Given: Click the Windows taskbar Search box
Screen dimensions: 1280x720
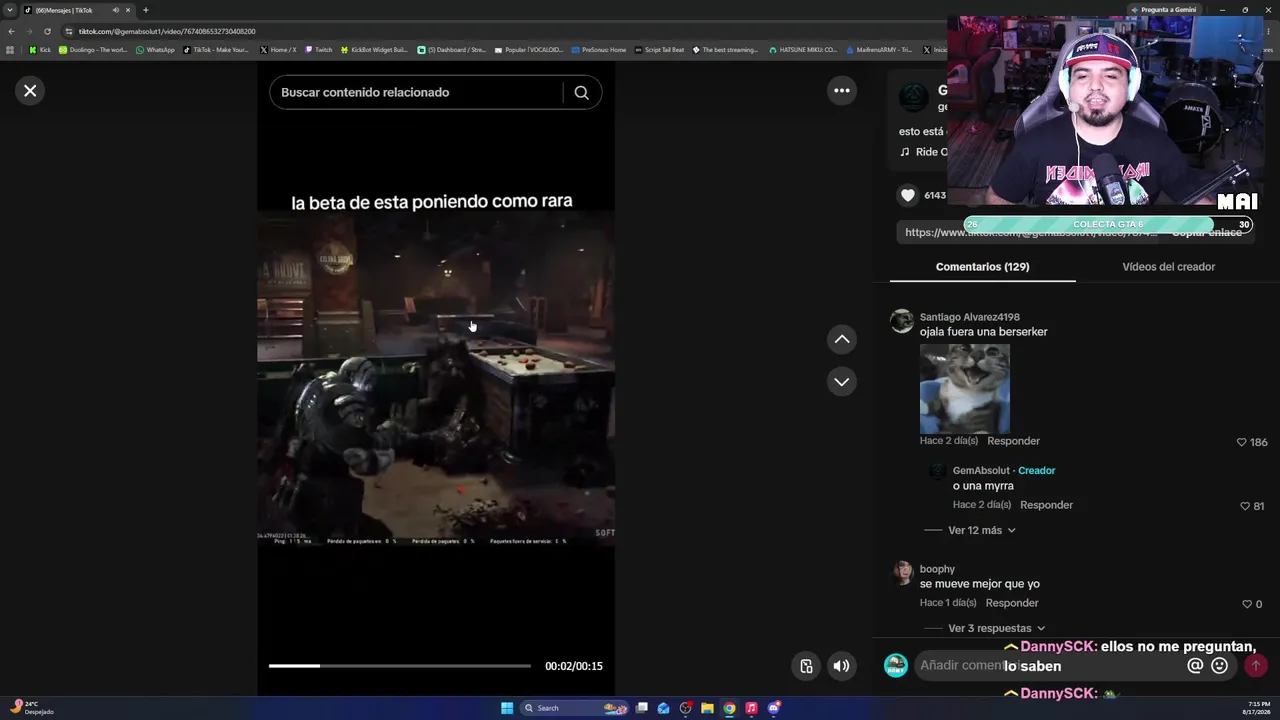Looking at the screenshot, I should (575, 708).
